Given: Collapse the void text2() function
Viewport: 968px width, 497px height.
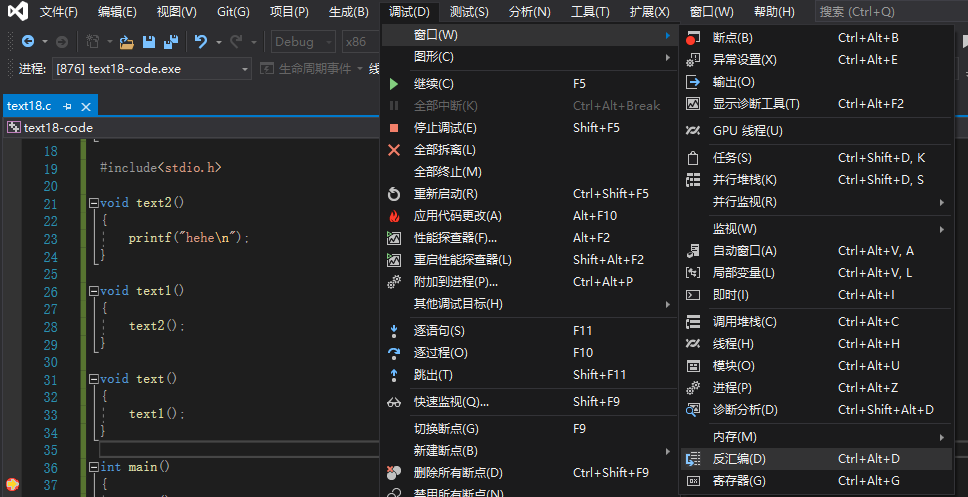Looking at the screenshot, I should [x=94, y=203].
